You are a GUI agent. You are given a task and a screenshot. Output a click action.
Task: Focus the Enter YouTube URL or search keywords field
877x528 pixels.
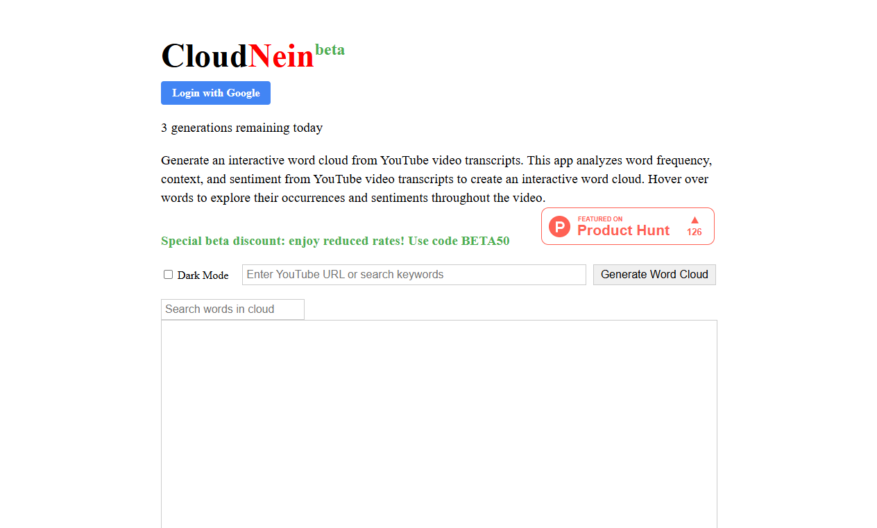(x=414, y=275)
